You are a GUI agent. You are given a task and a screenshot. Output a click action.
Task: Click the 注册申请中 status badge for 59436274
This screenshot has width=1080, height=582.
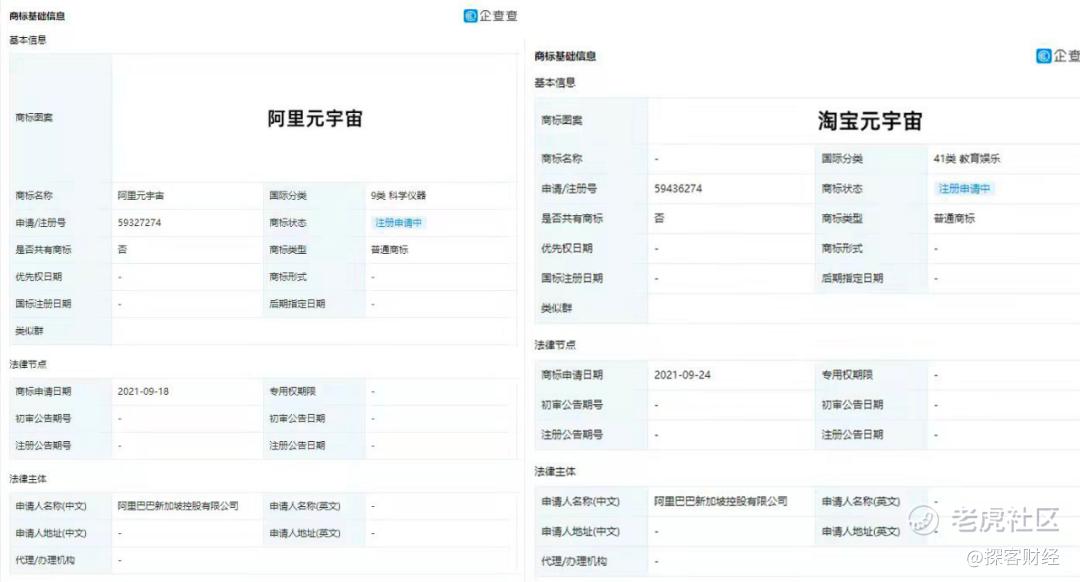click(964, 188)
